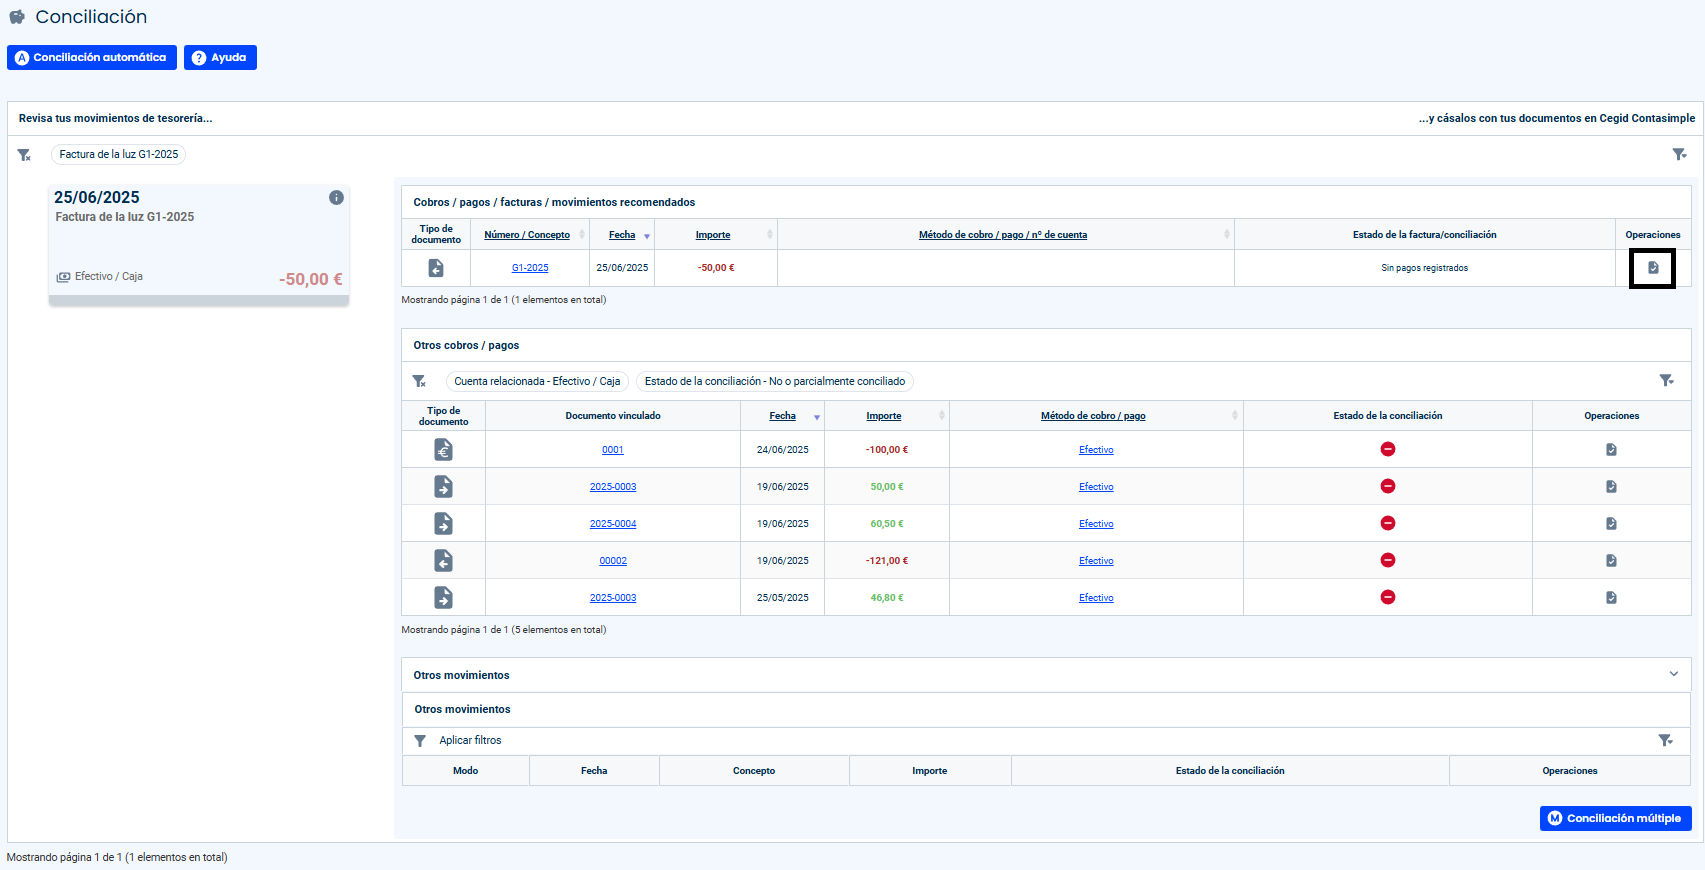Screen dimensions: 1705x870
Task: Click amount -121,00 € in row 00002
Action: pos(887,561)
